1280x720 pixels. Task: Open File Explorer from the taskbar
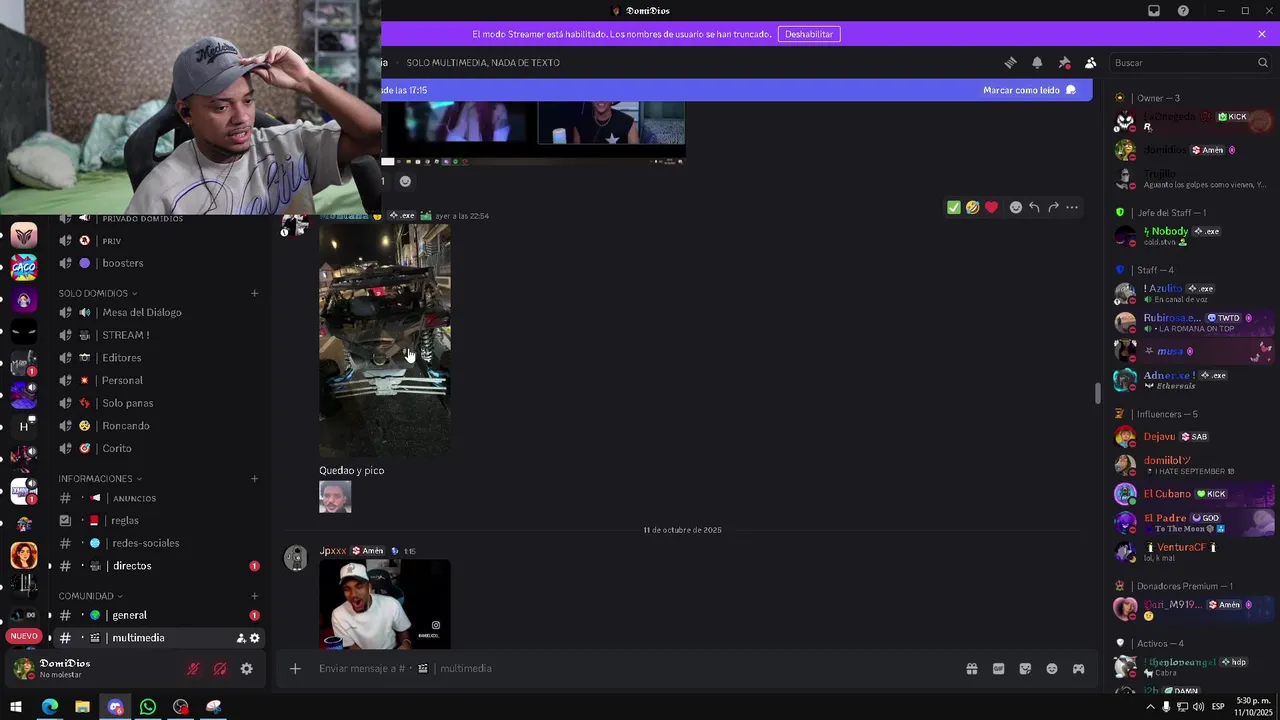[82, 707]
